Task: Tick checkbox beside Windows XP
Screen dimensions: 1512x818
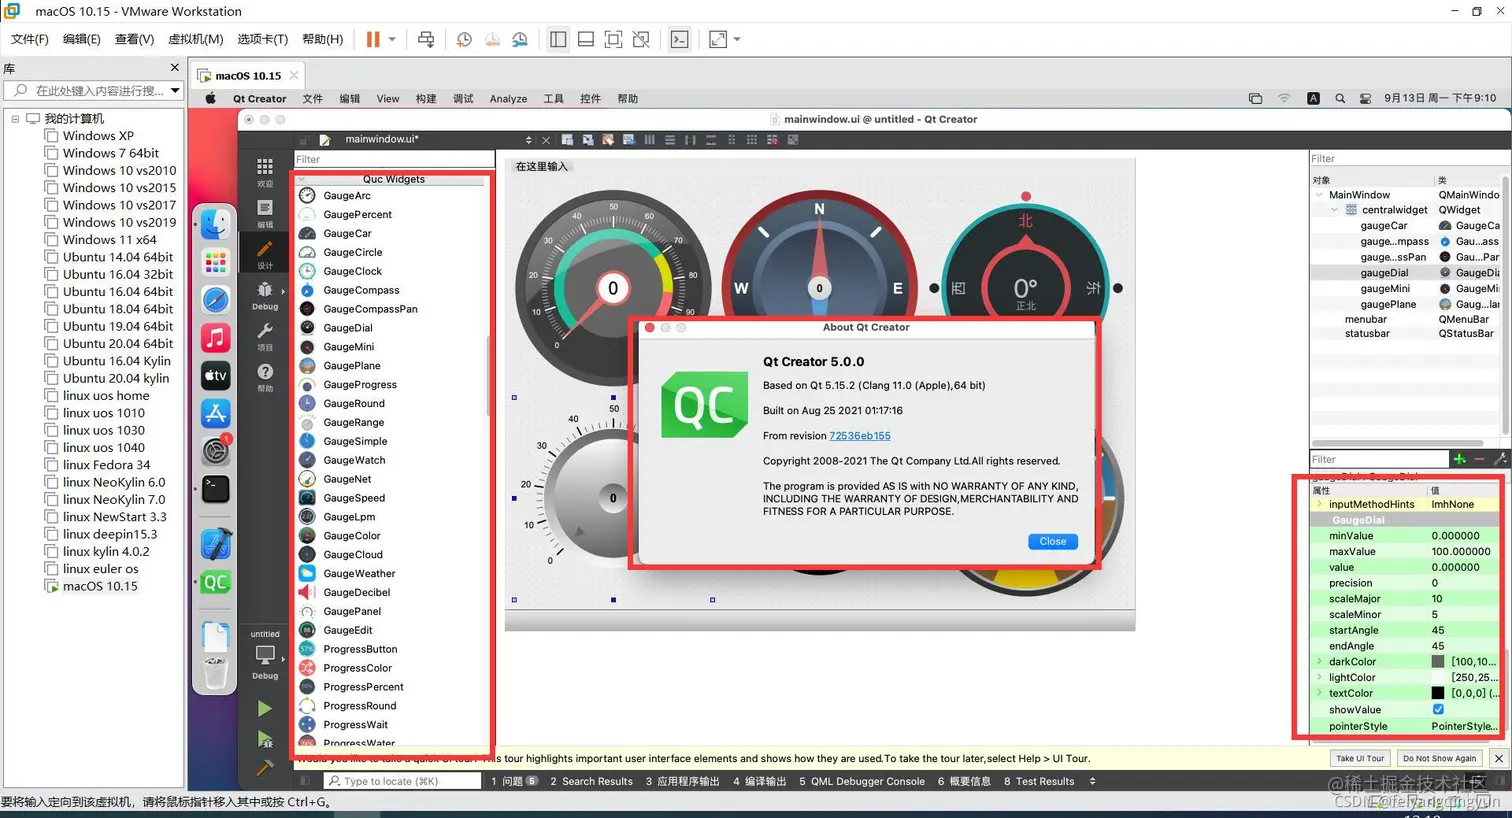Action: pyautogui.click(x=51, y=136)
